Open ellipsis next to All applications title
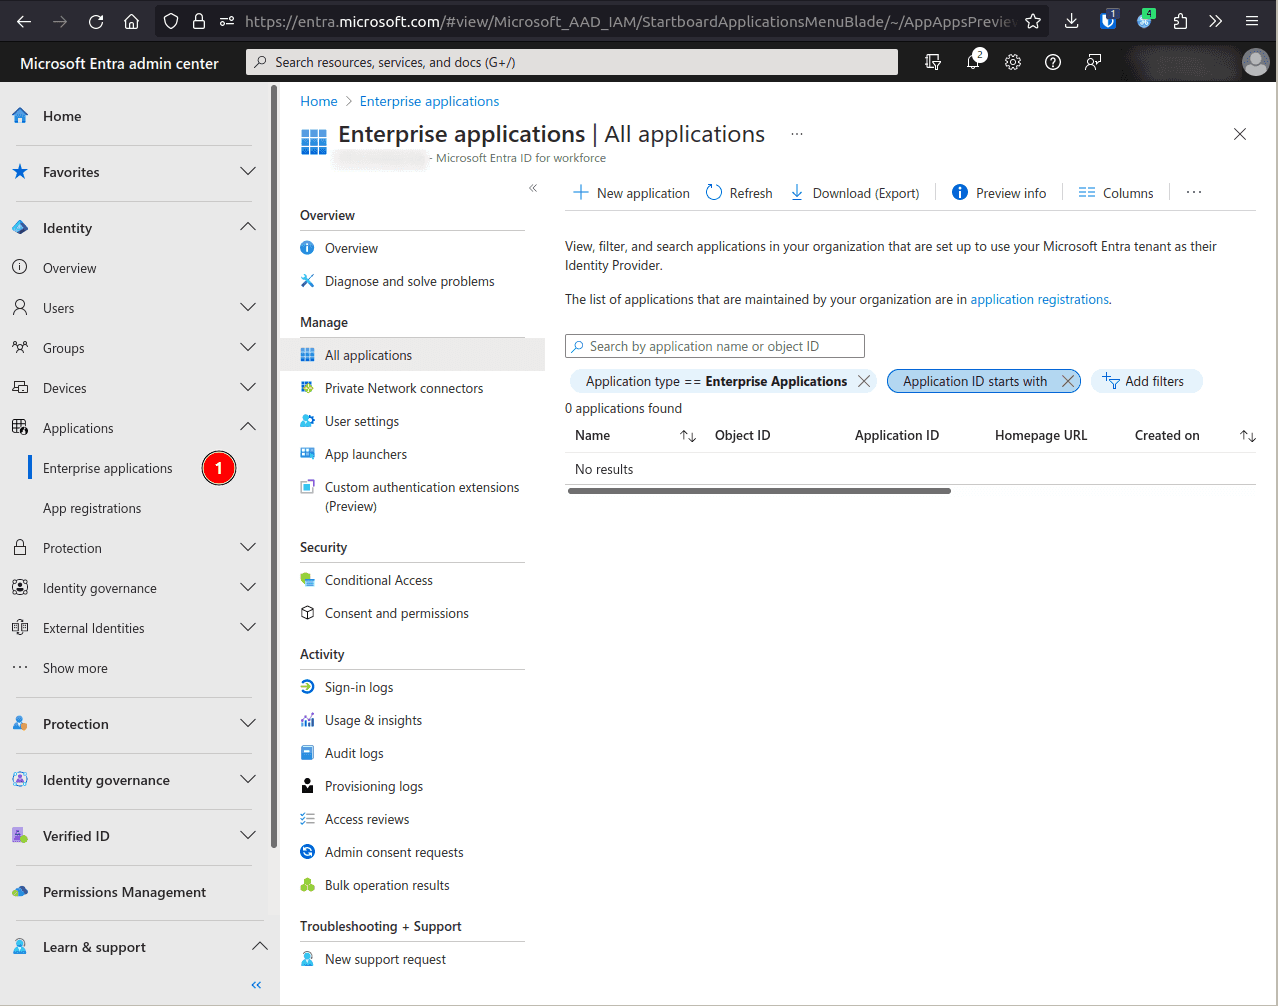This screenshot has width=1278, height=1006. (x=797, y=134)
